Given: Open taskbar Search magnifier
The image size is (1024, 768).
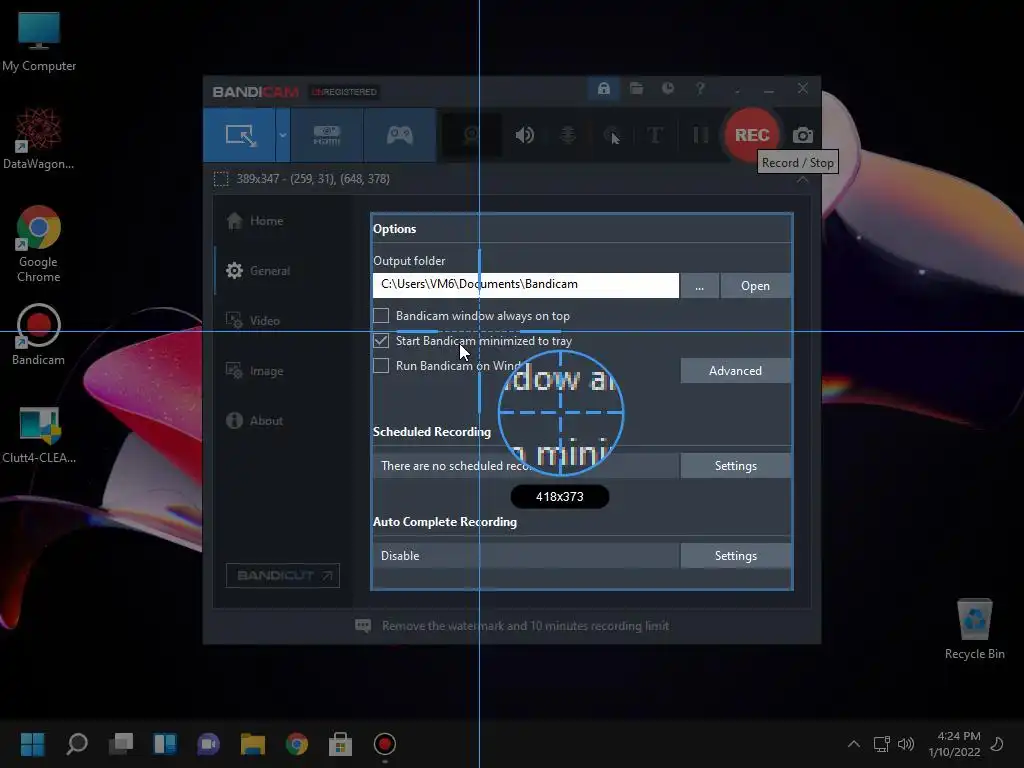Looking at the screenshot, I should pyautogui.click(x=77, y=744).
